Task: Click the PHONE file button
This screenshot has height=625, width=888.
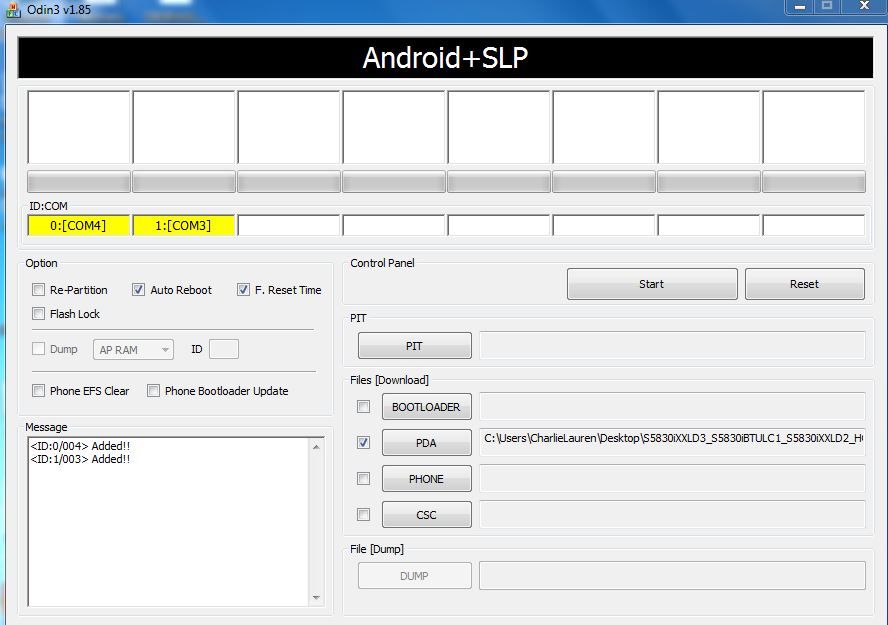Action: pos(426,479)
